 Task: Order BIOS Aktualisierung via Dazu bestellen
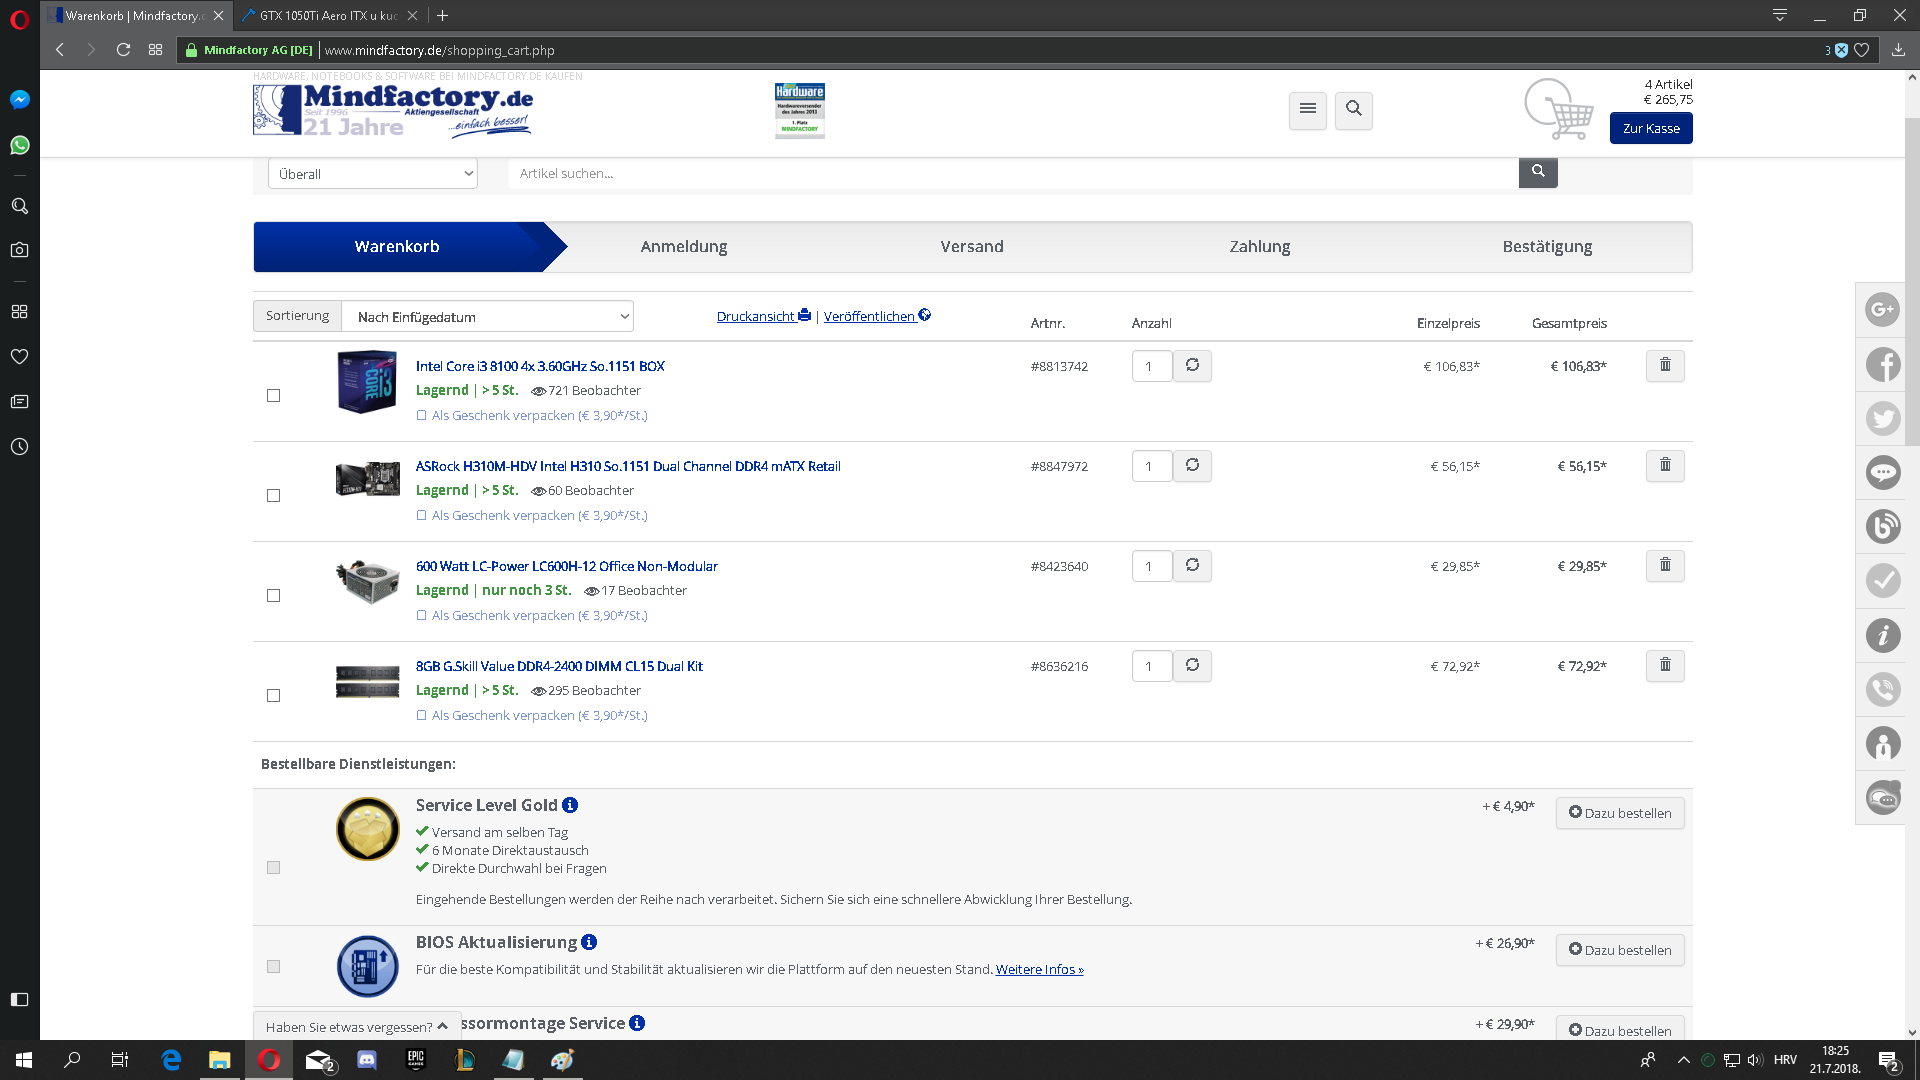coord(1620,950)
